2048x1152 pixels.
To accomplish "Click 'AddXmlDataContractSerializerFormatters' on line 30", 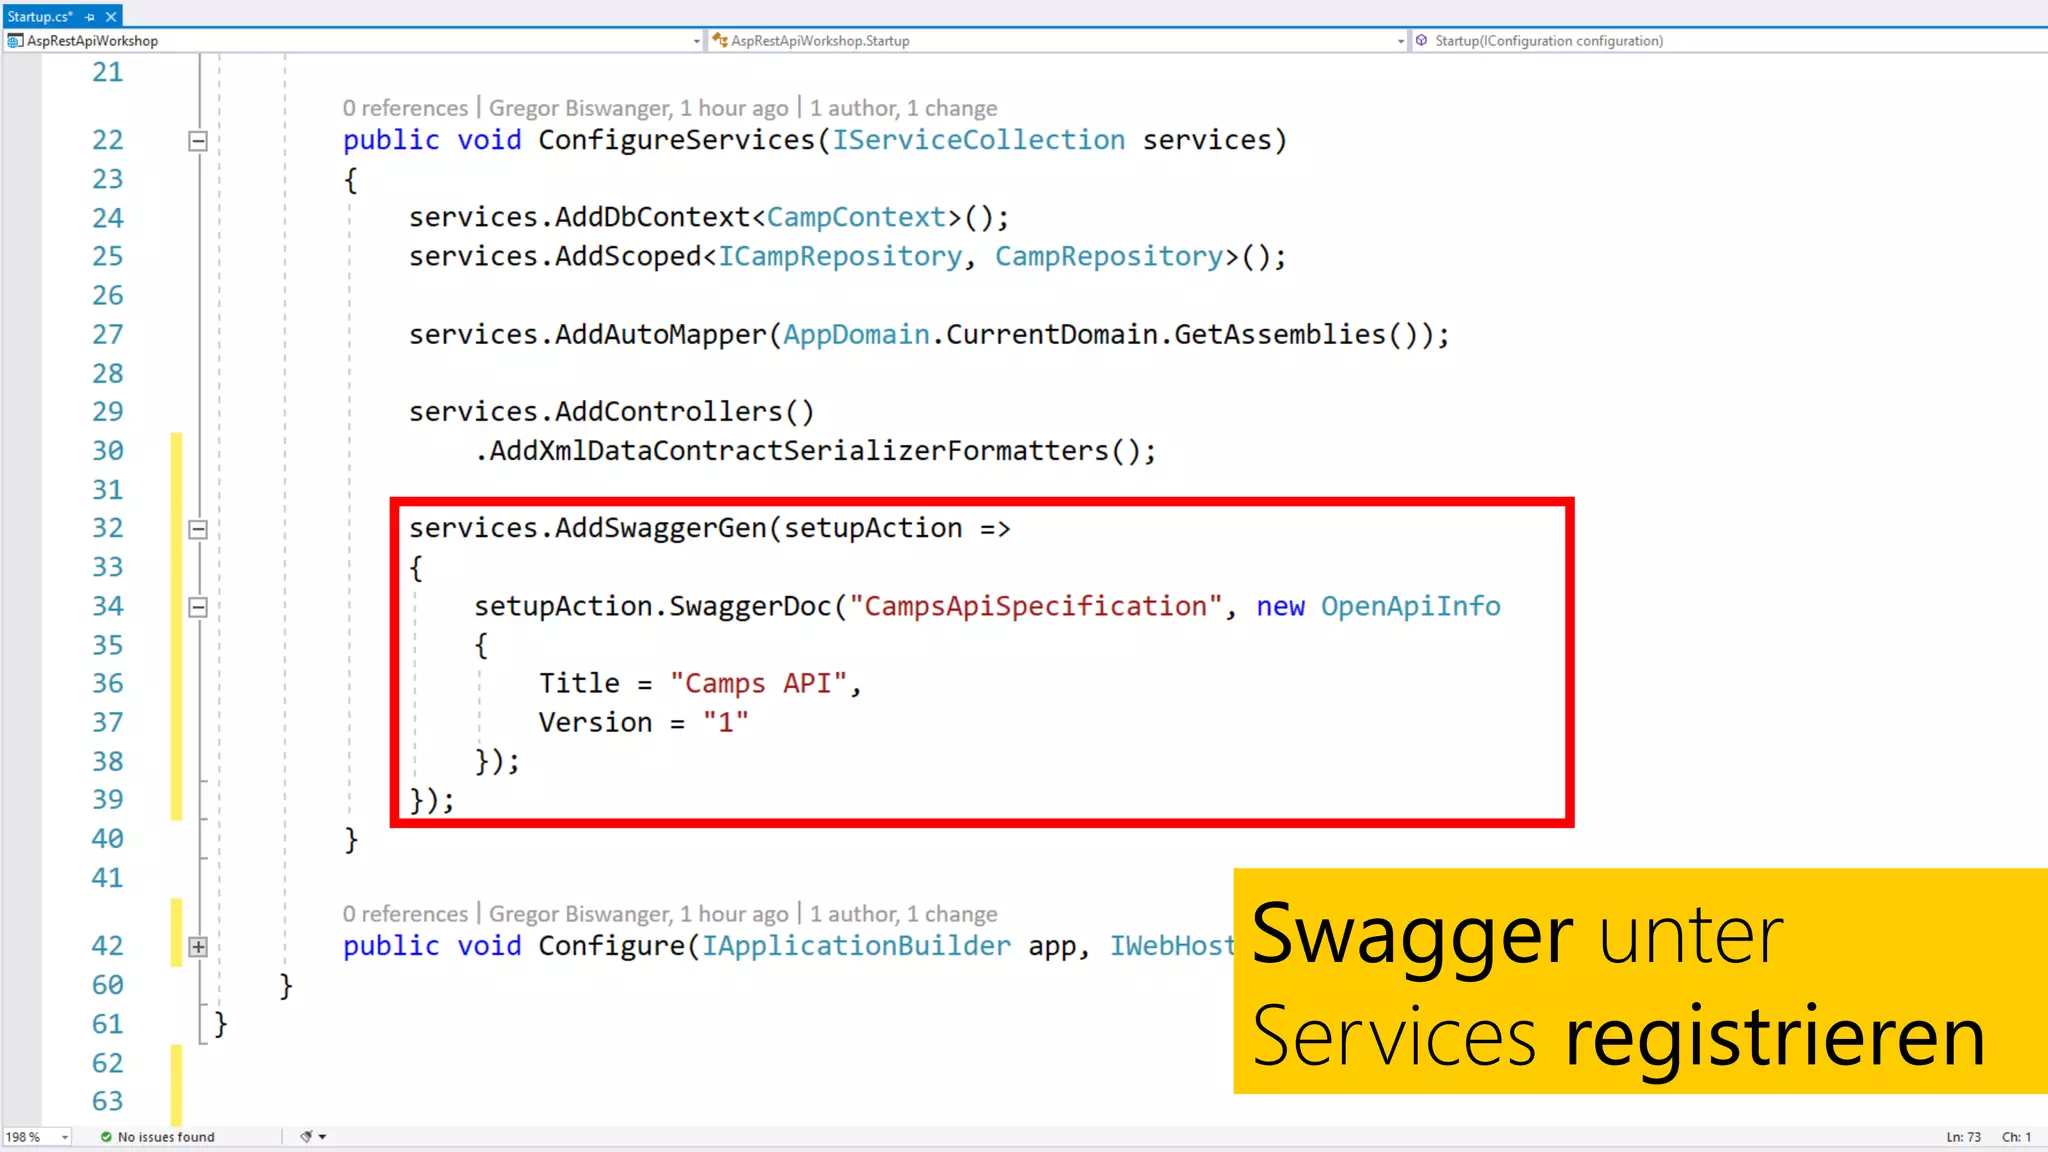I will 799,451.
